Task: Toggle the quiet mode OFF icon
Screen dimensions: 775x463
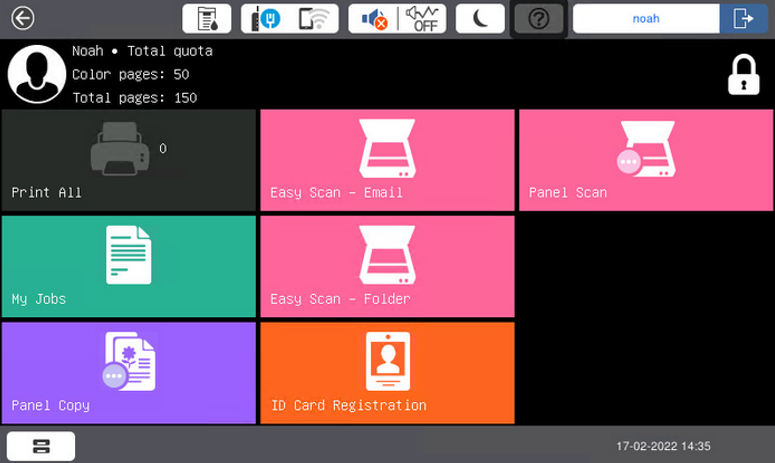Action: 422,19
